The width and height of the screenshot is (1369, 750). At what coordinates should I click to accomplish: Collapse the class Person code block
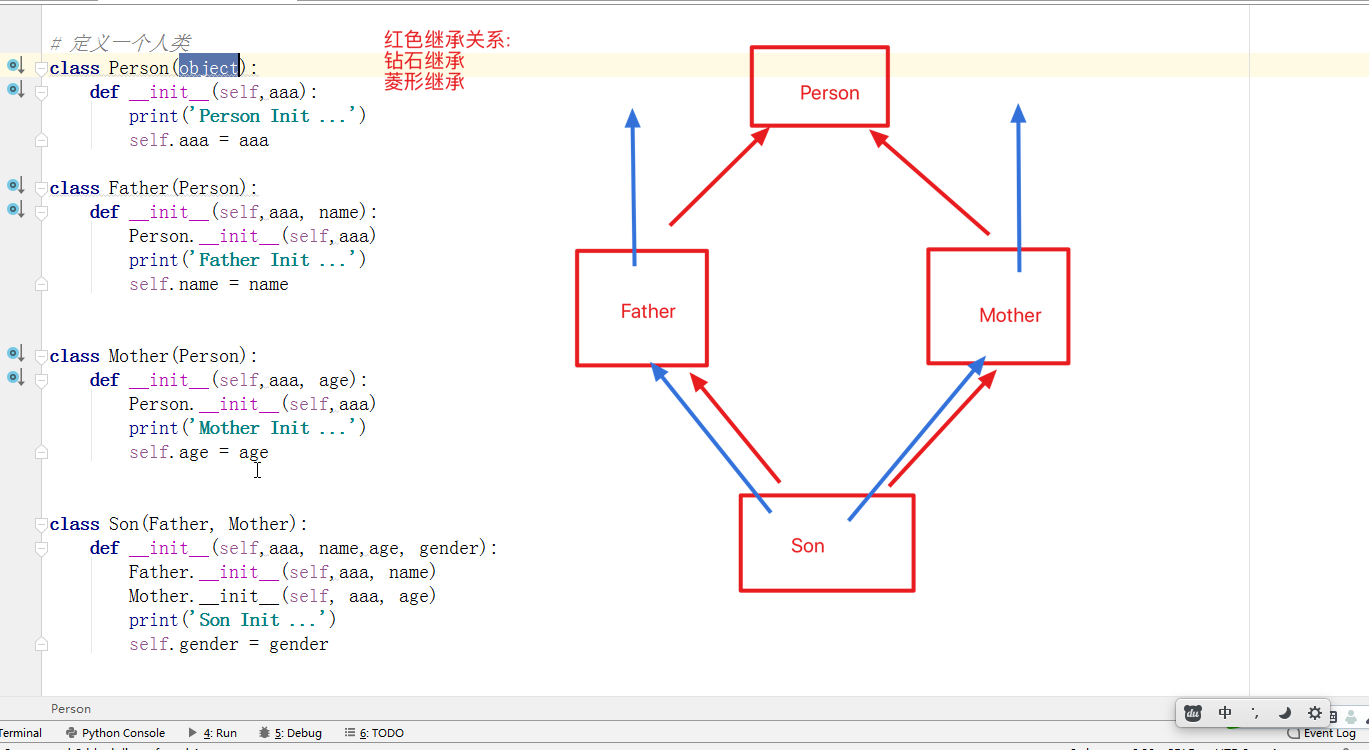coord(41,68)
